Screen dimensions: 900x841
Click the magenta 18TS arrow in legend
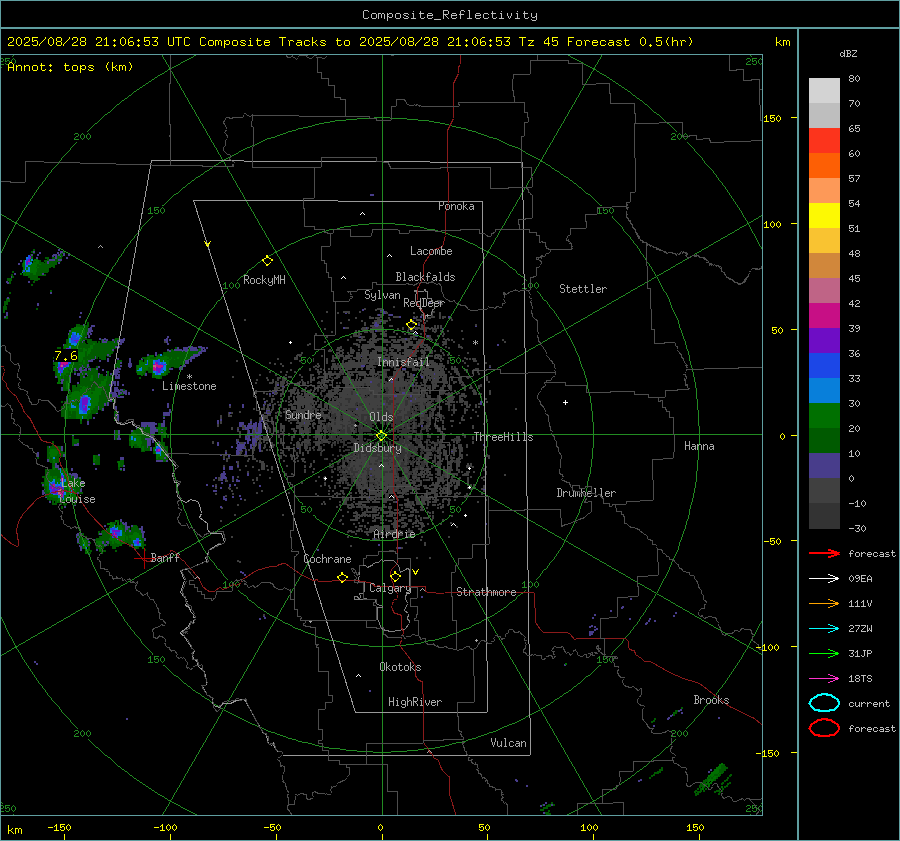[824, 679]
